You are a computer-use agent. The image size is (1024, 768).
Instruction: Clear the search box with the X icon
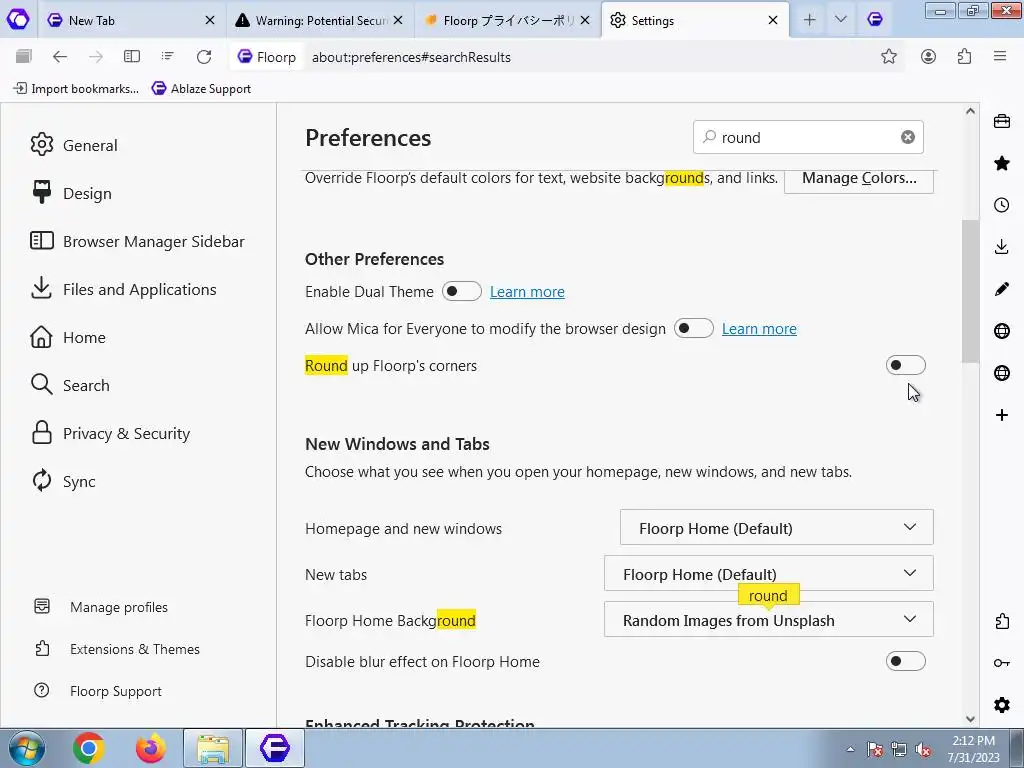point(908,137)
